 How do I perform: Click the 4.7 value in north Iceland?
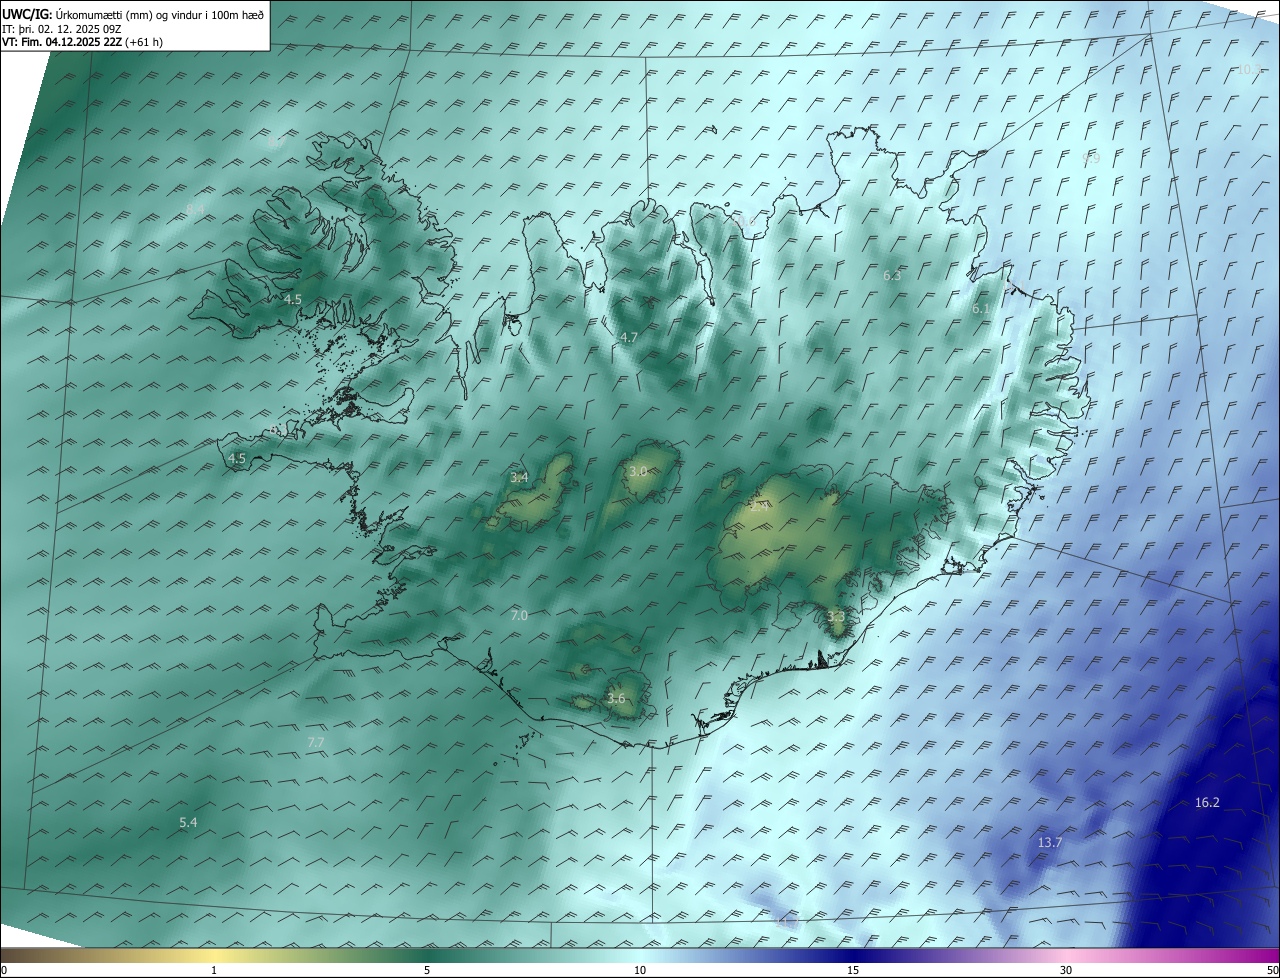(x=628, y=338)
